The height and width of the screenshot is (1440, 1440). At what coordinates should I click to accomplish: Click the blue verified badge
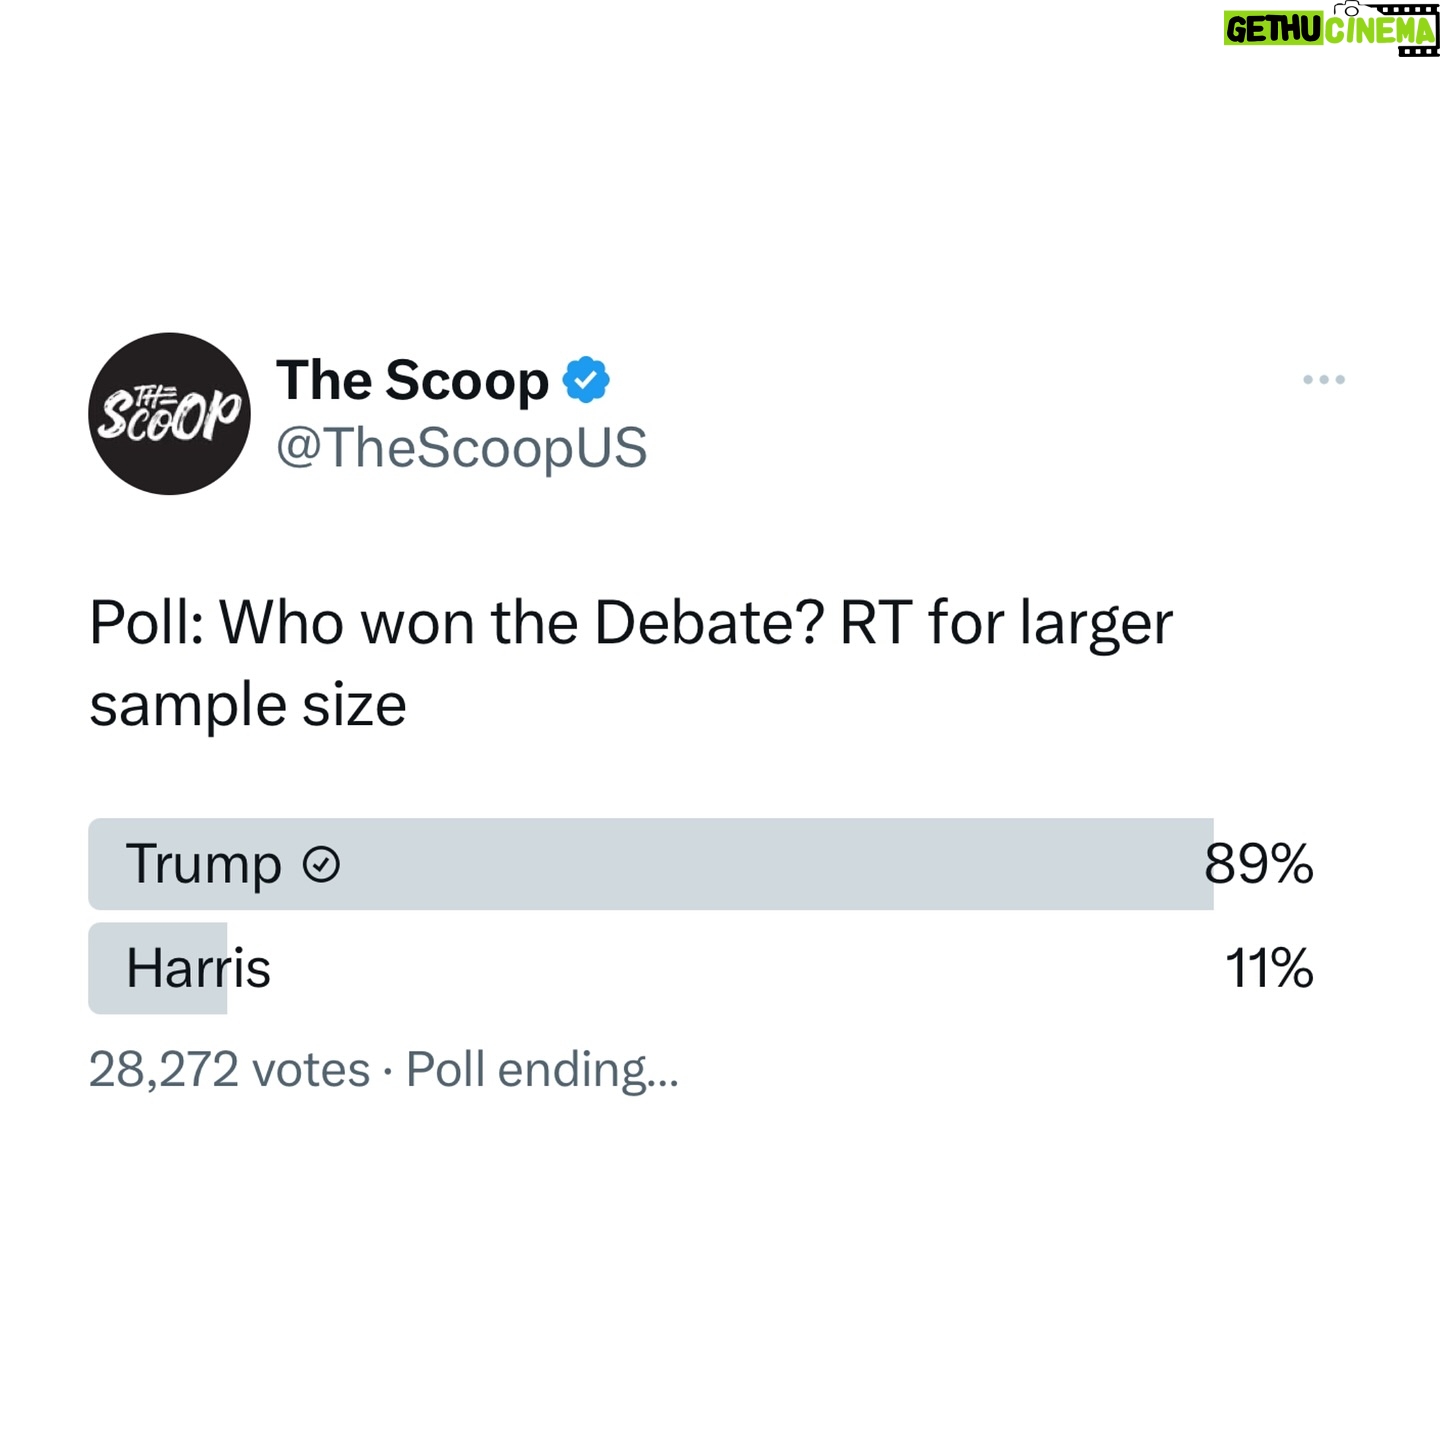[586, 380]
